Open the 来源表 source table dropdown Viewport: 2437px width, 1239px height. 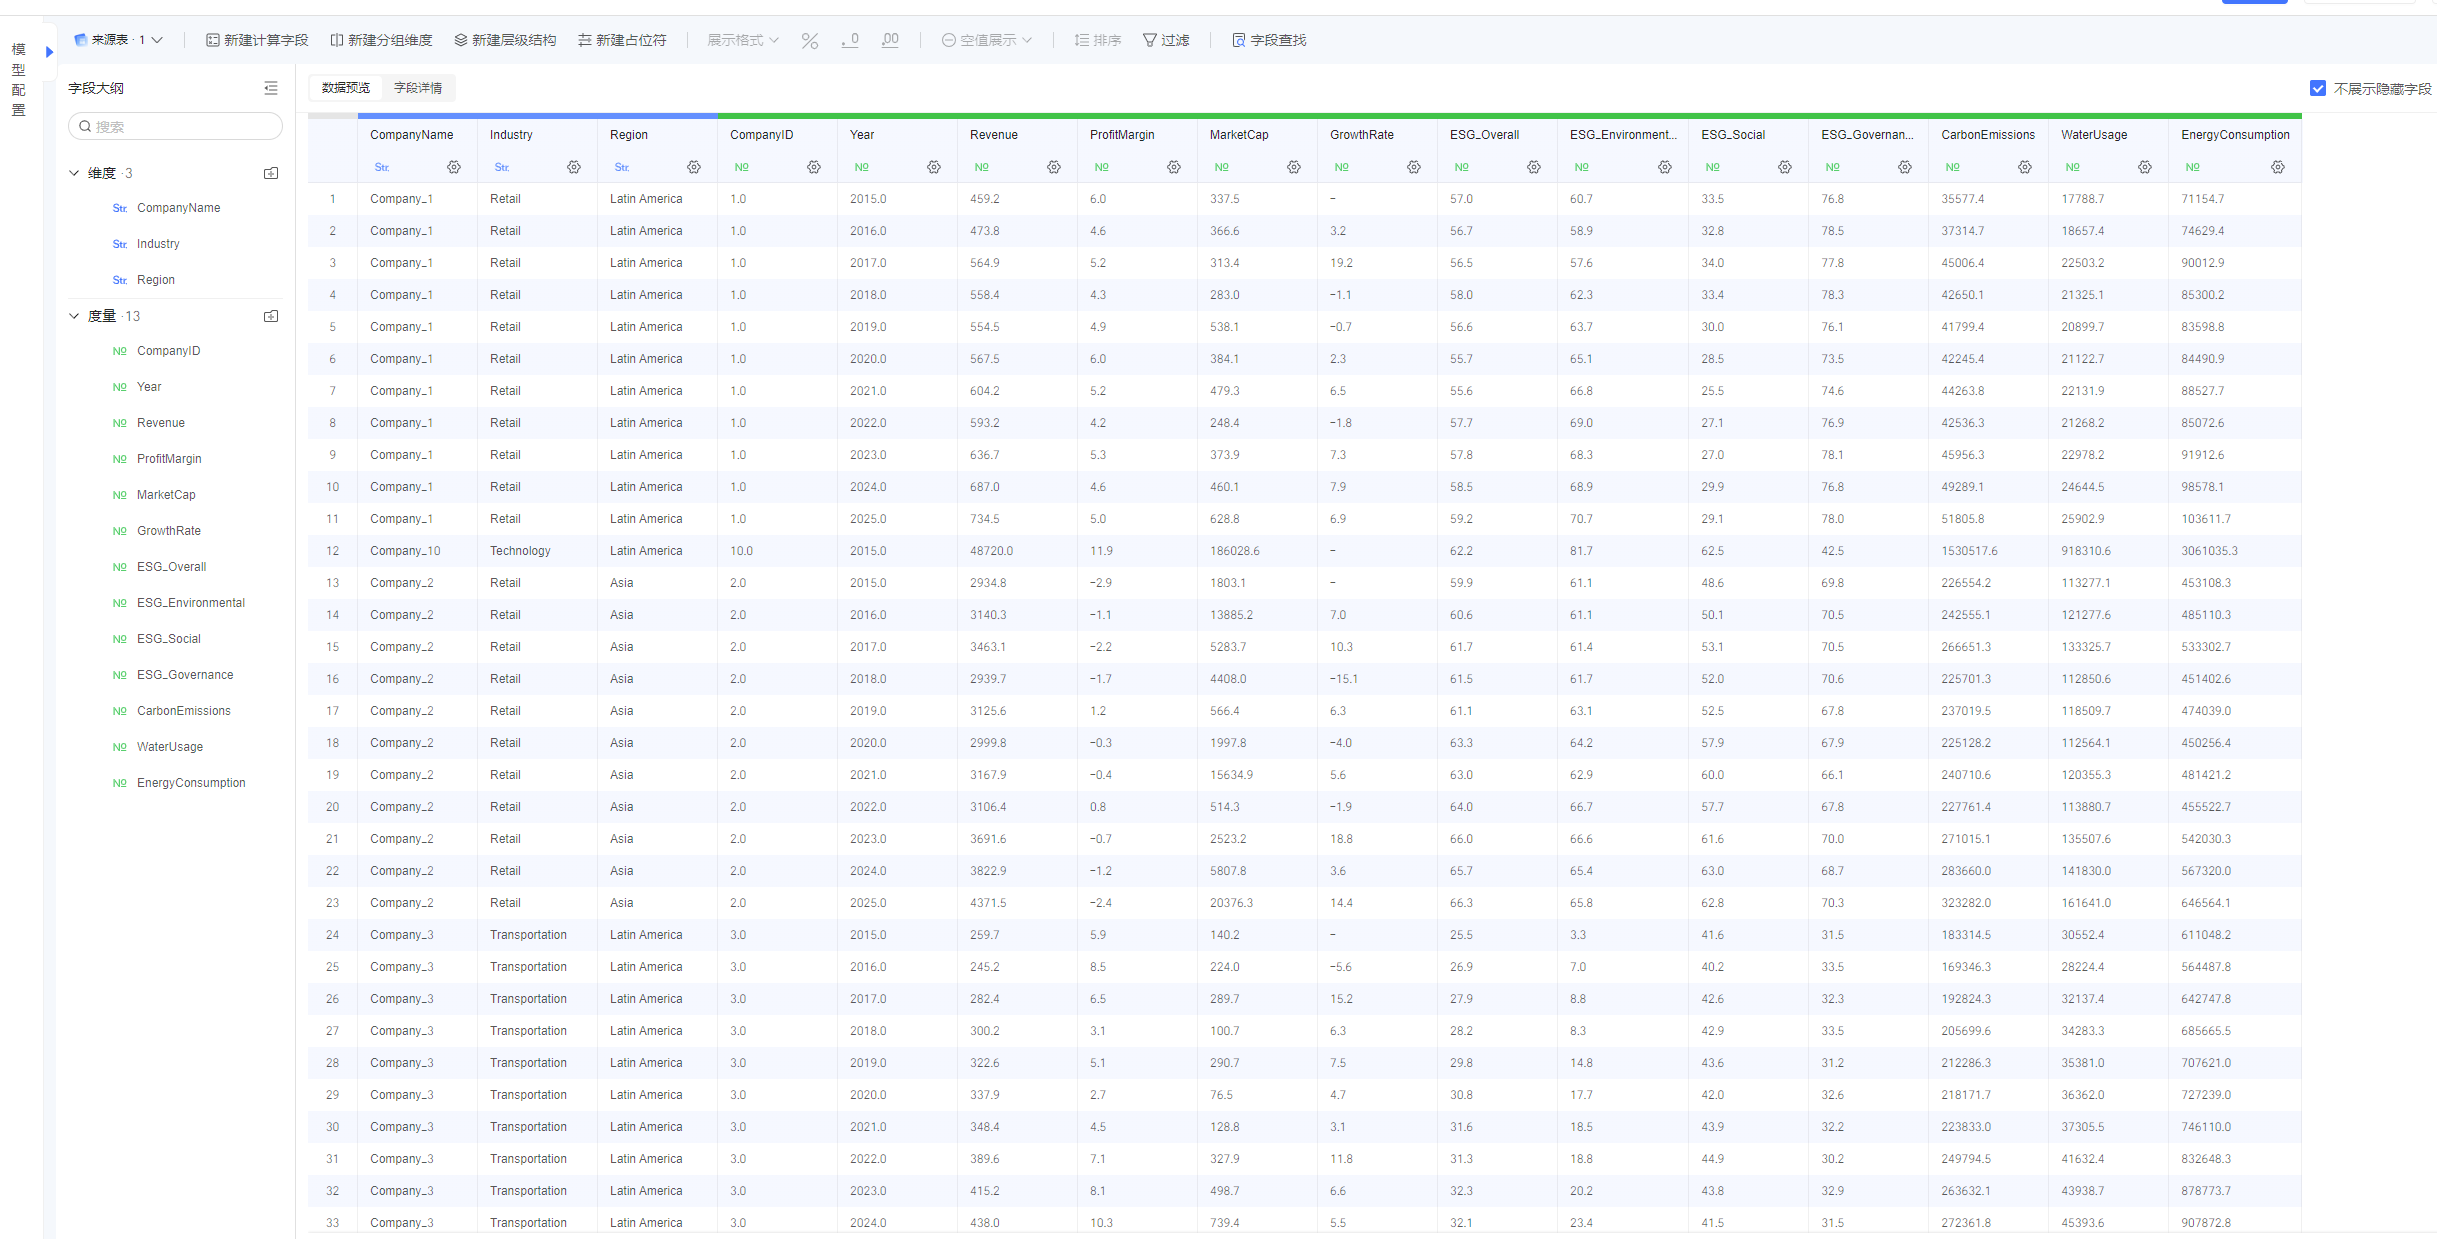(118, 40)
